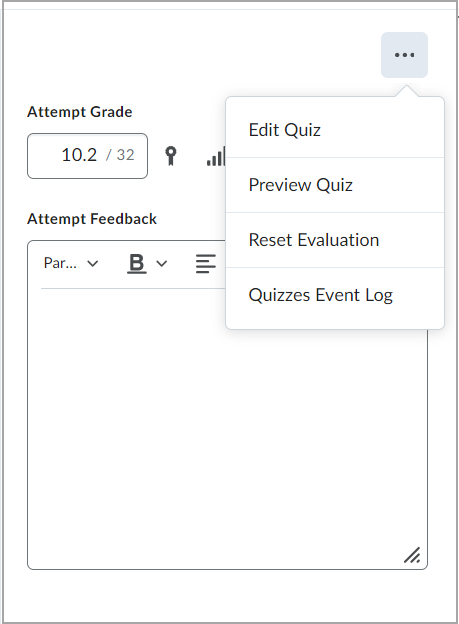Open the attempt statistics bar-chart icon
This screenshot has width=459, height=624.
click(216, 156)
